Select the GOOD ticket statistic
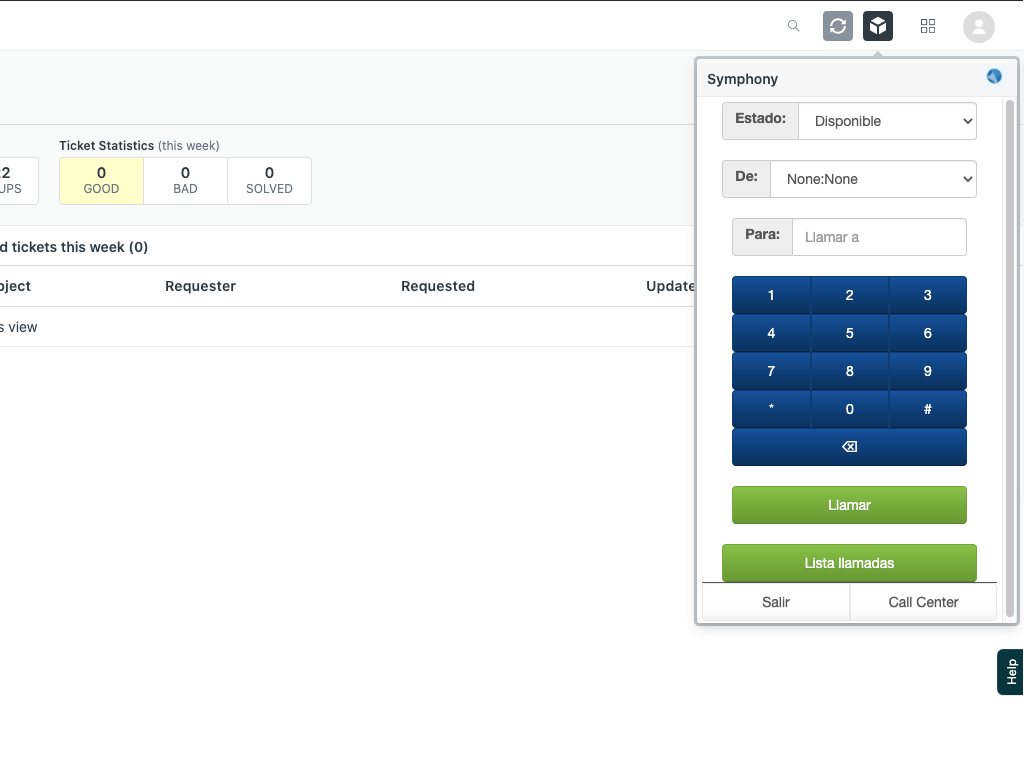The width and height of the screenshot is (1024, 768). pos(101,180)
